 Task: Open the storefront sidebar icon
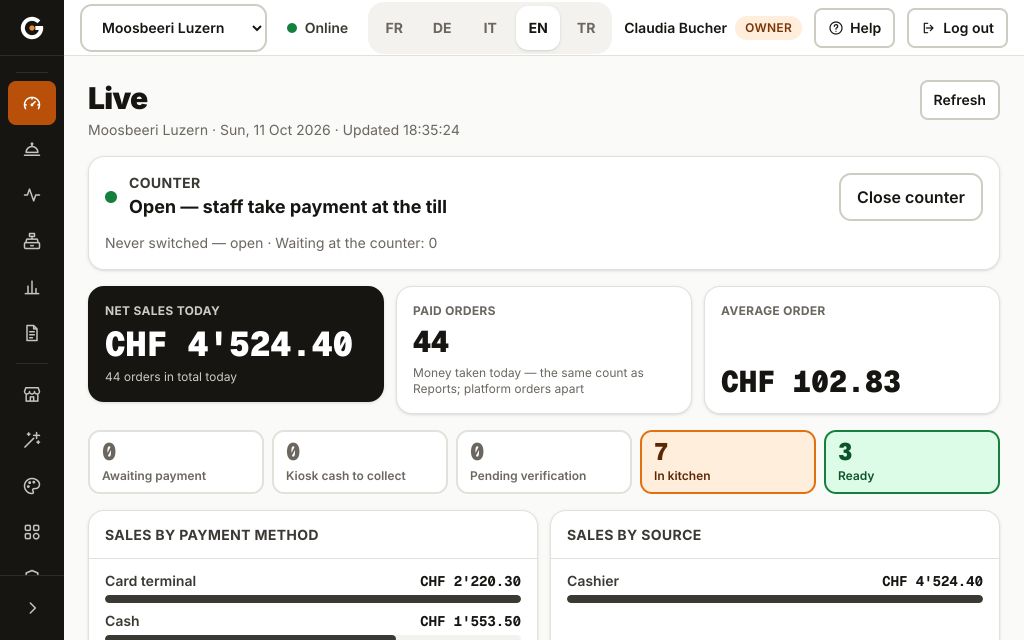(x=31, y=394)
